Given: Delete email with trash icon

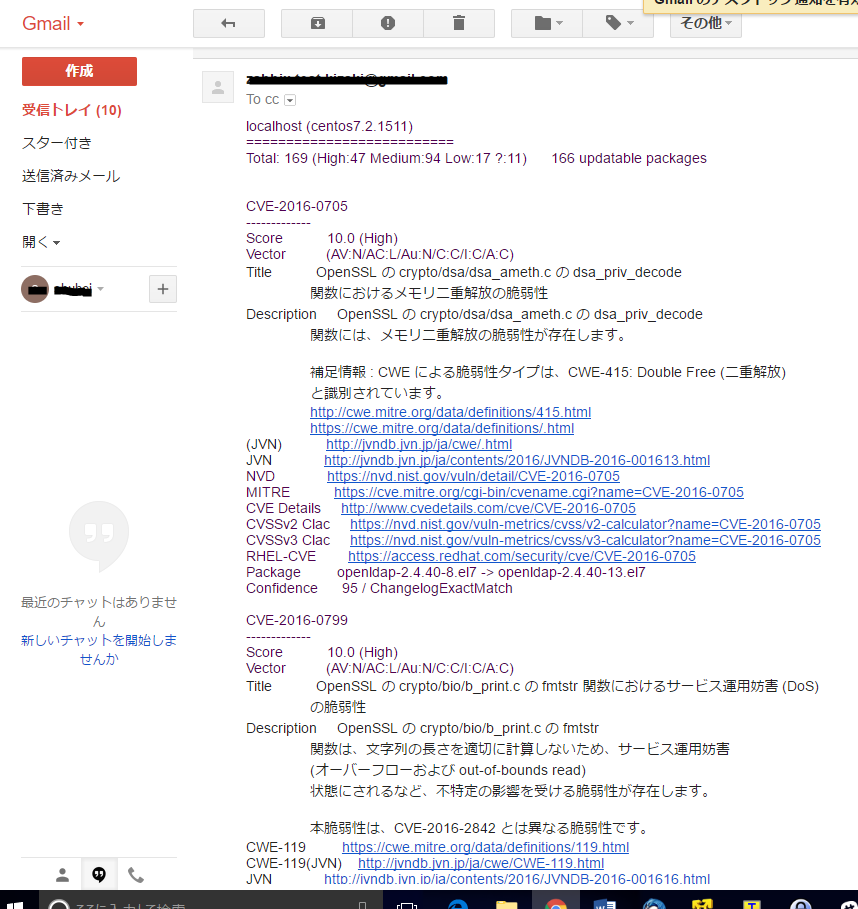Looking at the screenshot, I should click(459, 23).
